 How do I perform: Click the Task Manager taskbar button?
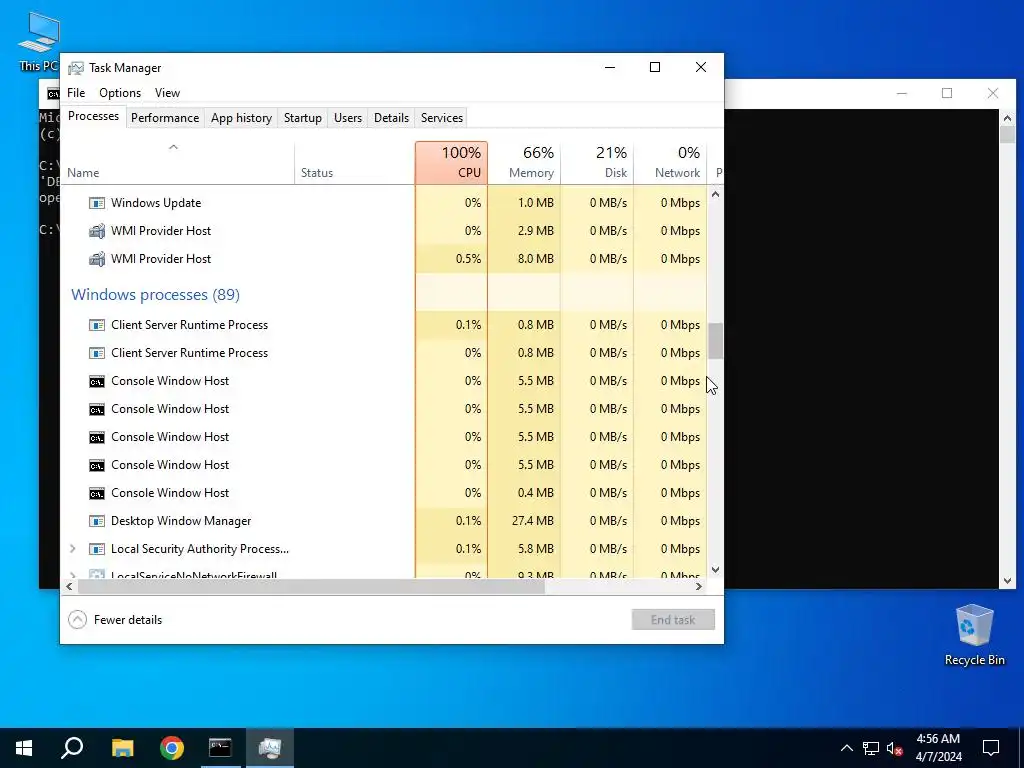click(x=270, y=748)
